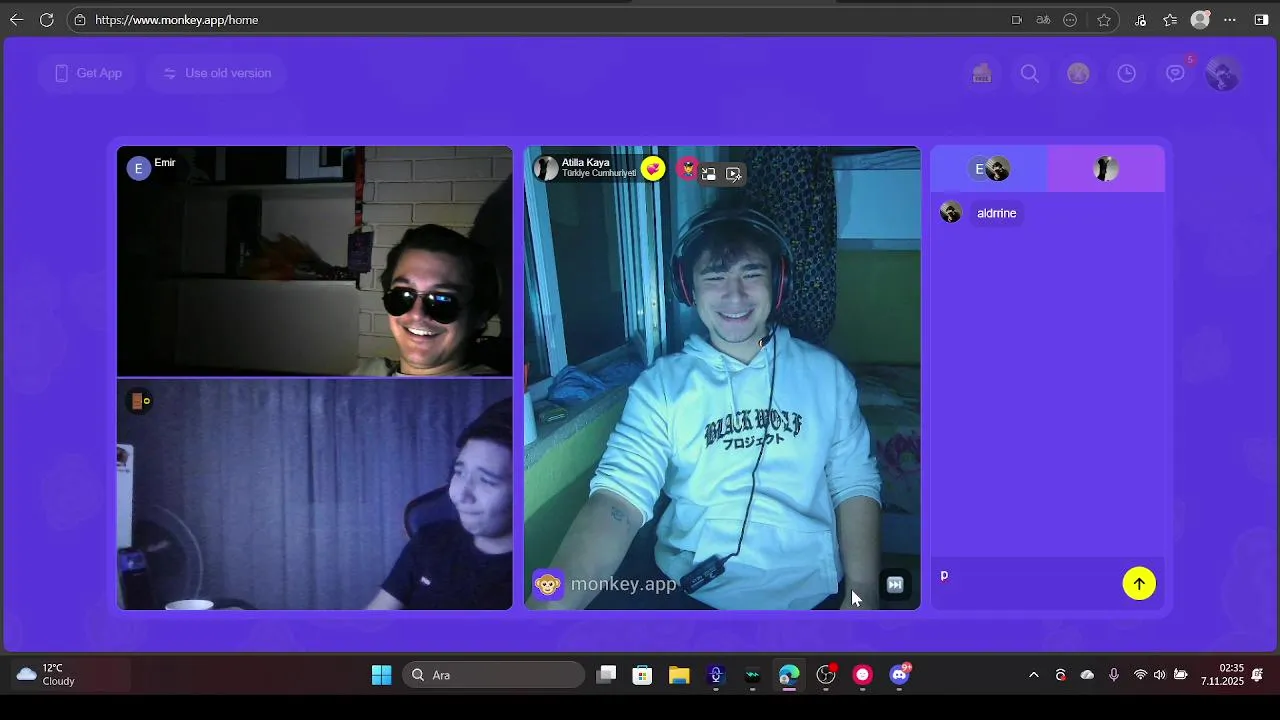1280x720 pixels.
Task: Open browser settings and more menu
Action: click(x=1230, y=20)
